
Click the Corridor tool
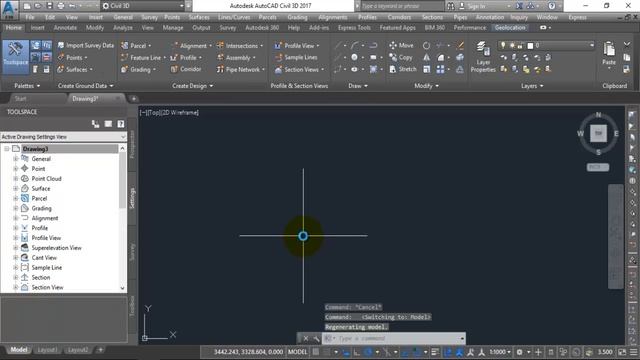click(x=186, y=69)
